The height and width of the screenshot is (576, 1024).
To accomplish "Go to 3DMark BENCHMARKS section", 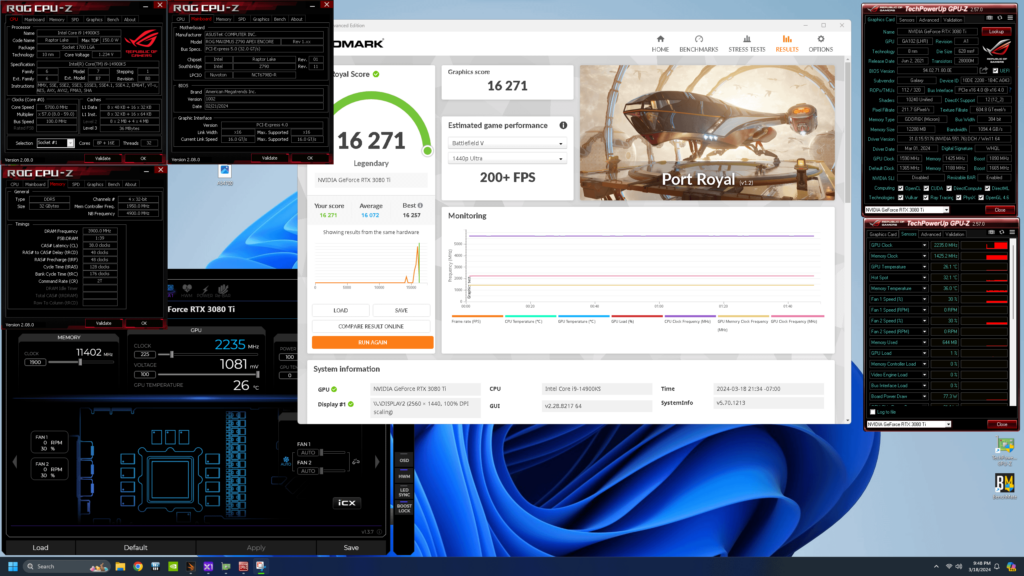I will pos(698,44).
